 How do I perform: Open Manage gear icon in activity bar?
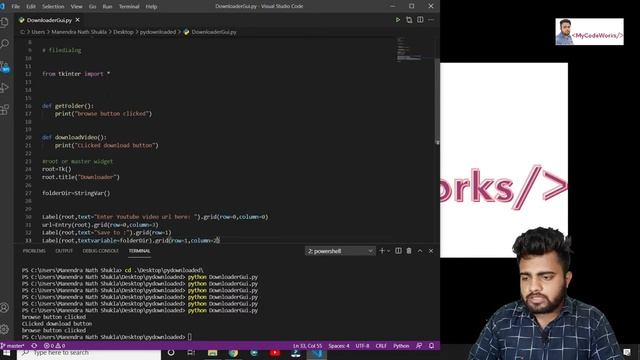point(5,329)
